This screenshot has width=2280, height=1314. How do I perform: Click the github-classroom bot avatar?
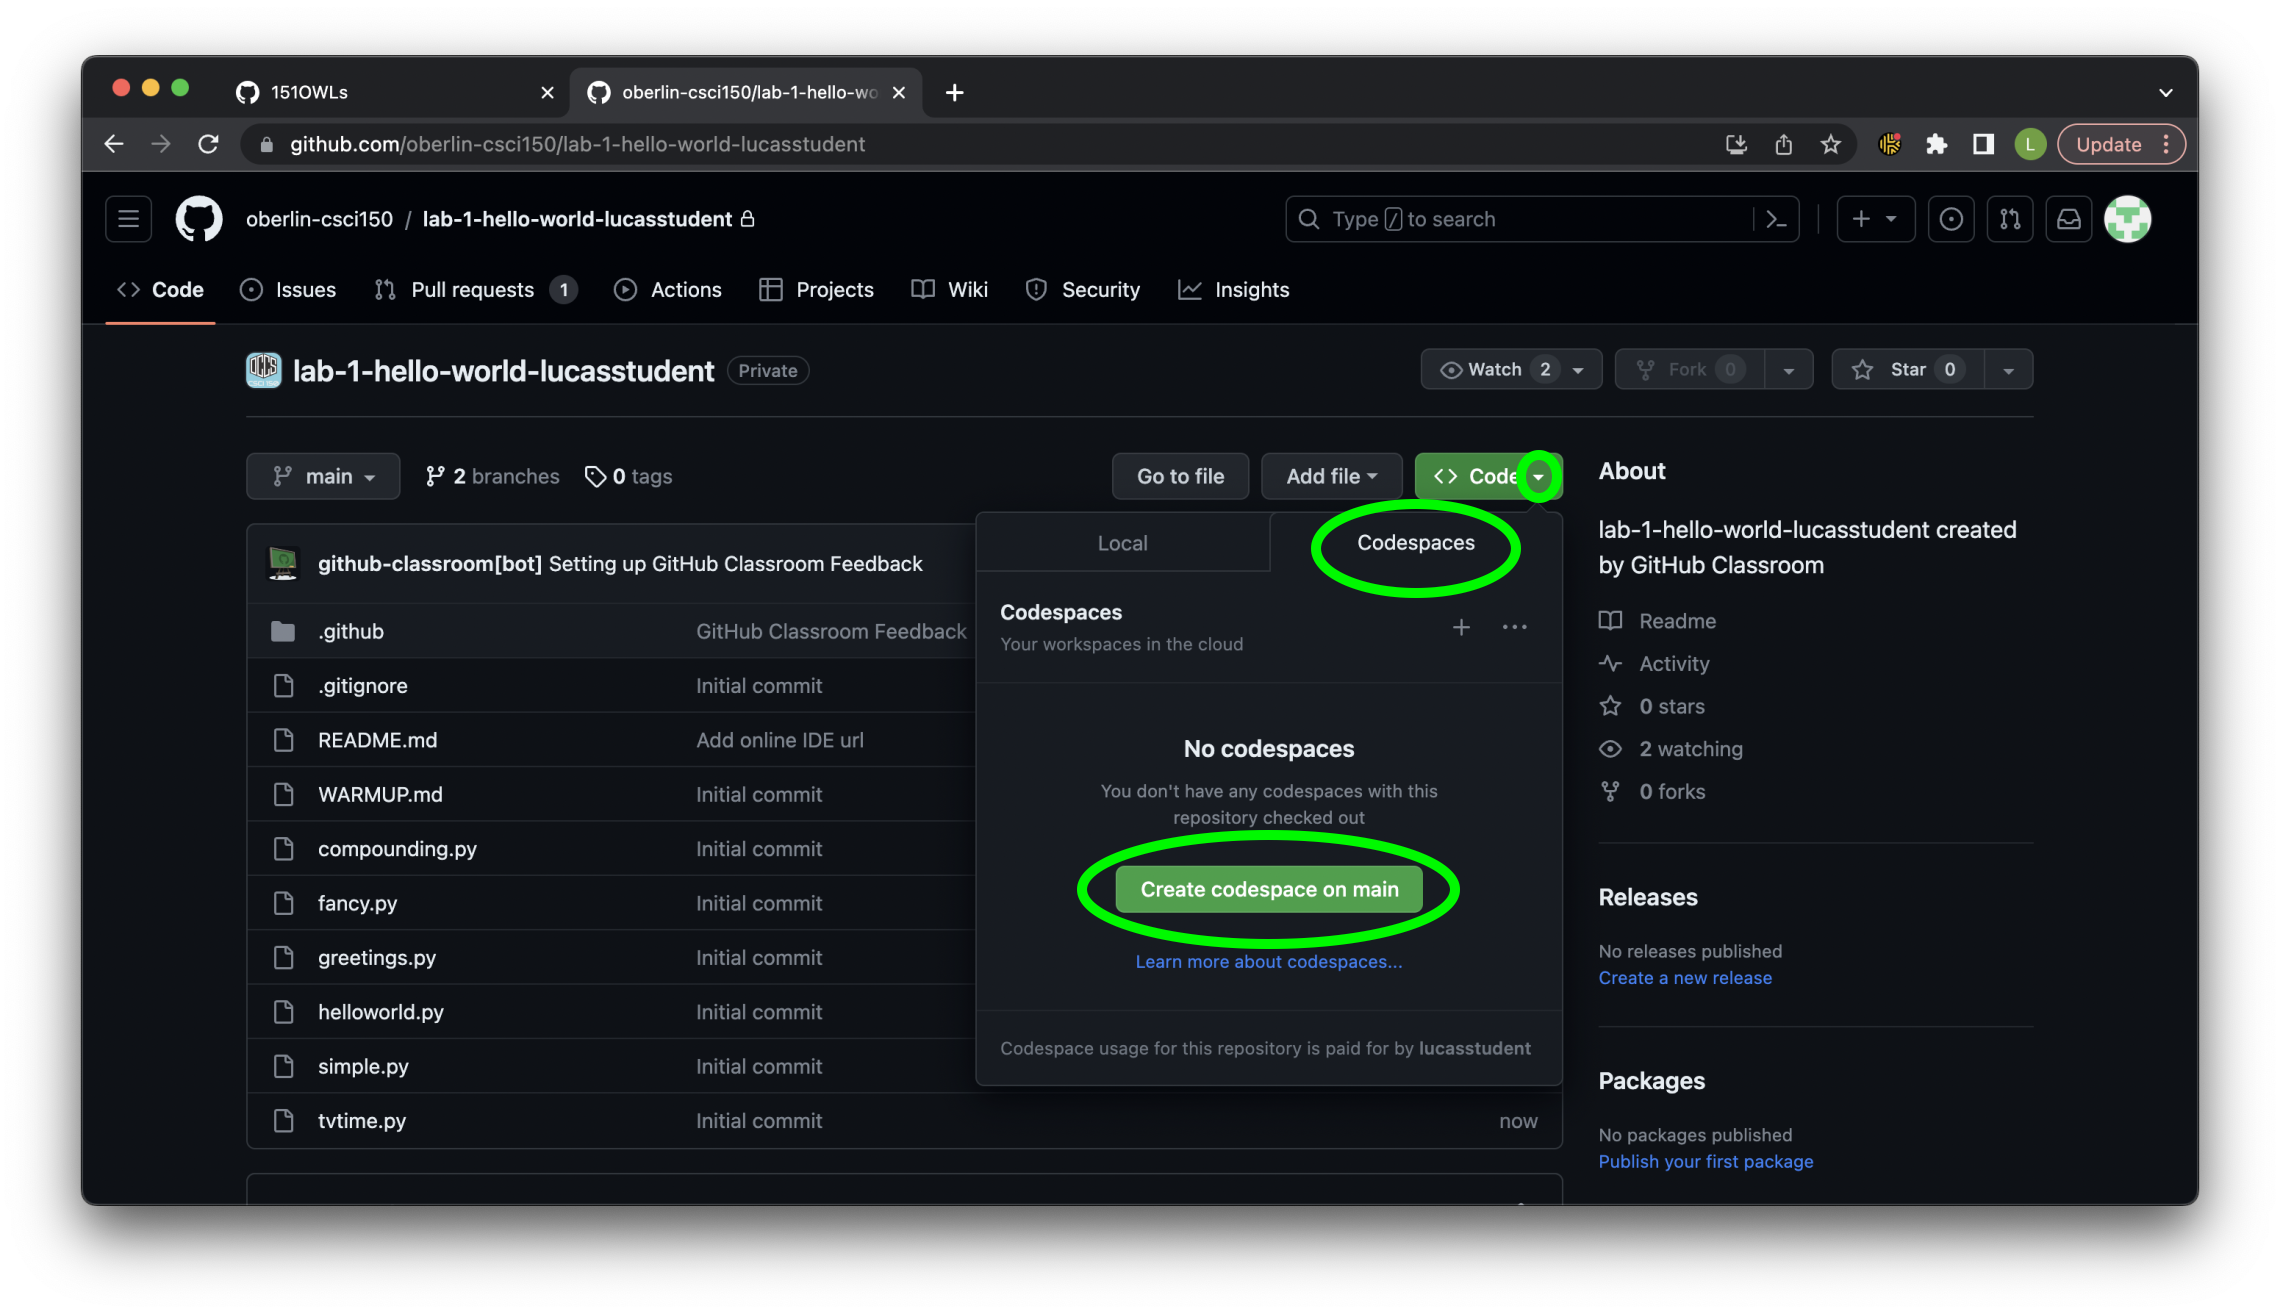coord(283,563)
